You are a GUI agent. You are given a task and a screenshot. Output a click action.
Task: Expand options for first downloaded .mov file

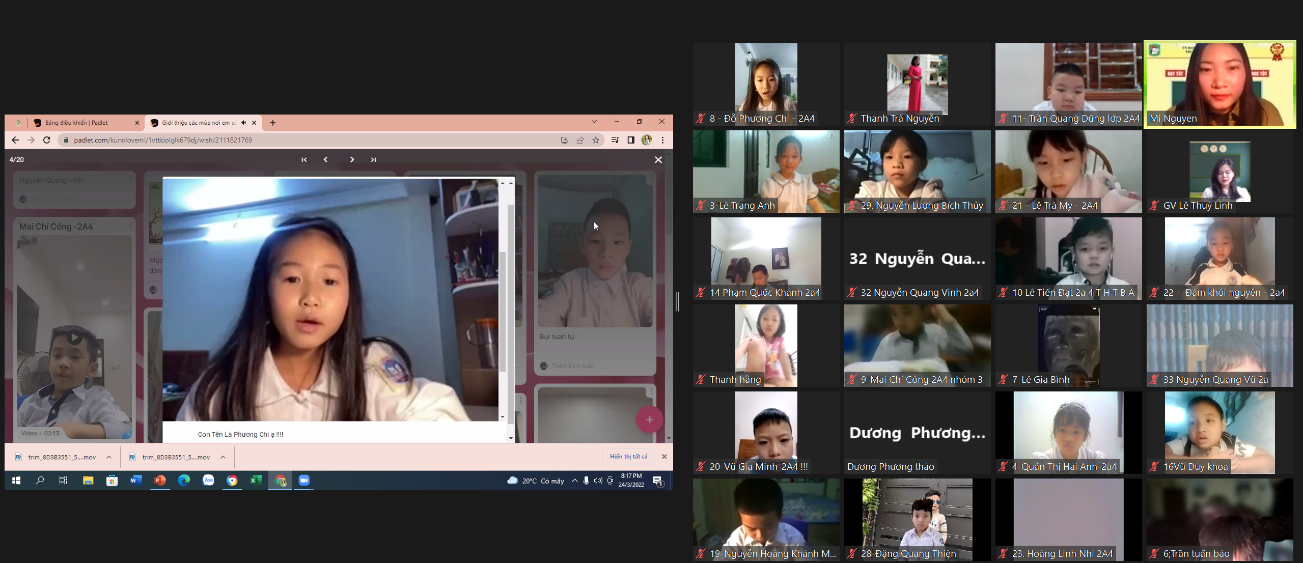(x=107, y=457)
